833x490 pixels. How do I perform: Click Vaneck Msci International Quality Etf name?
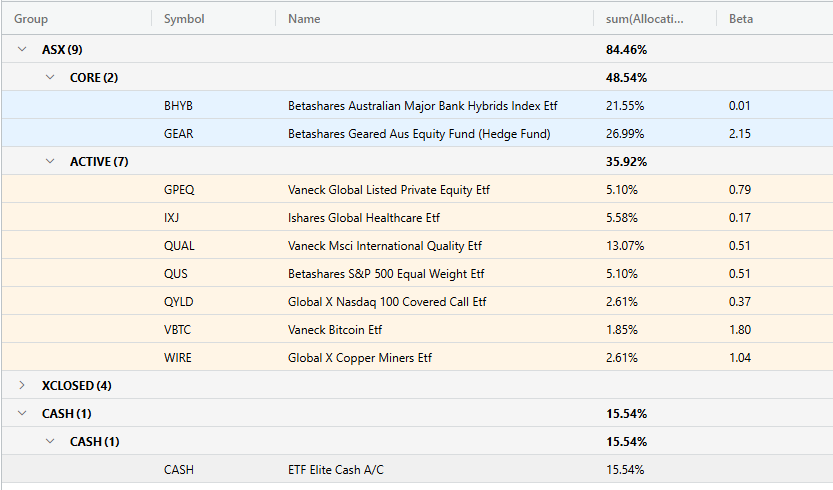pyautogui.click(x=385, y=246)
